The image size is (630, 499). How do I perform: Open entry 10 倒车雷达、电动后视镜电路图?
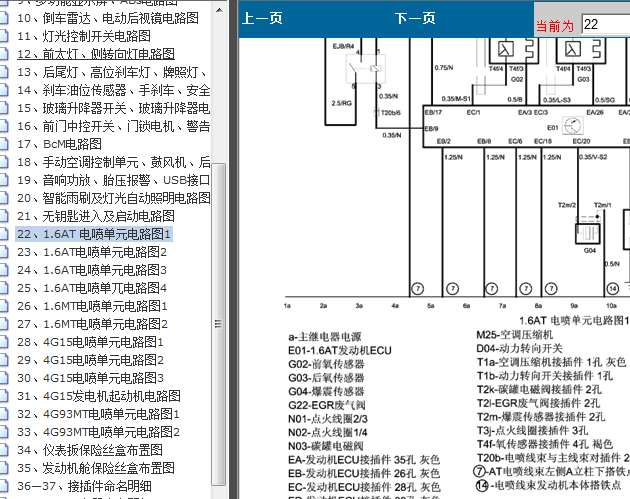108,18
